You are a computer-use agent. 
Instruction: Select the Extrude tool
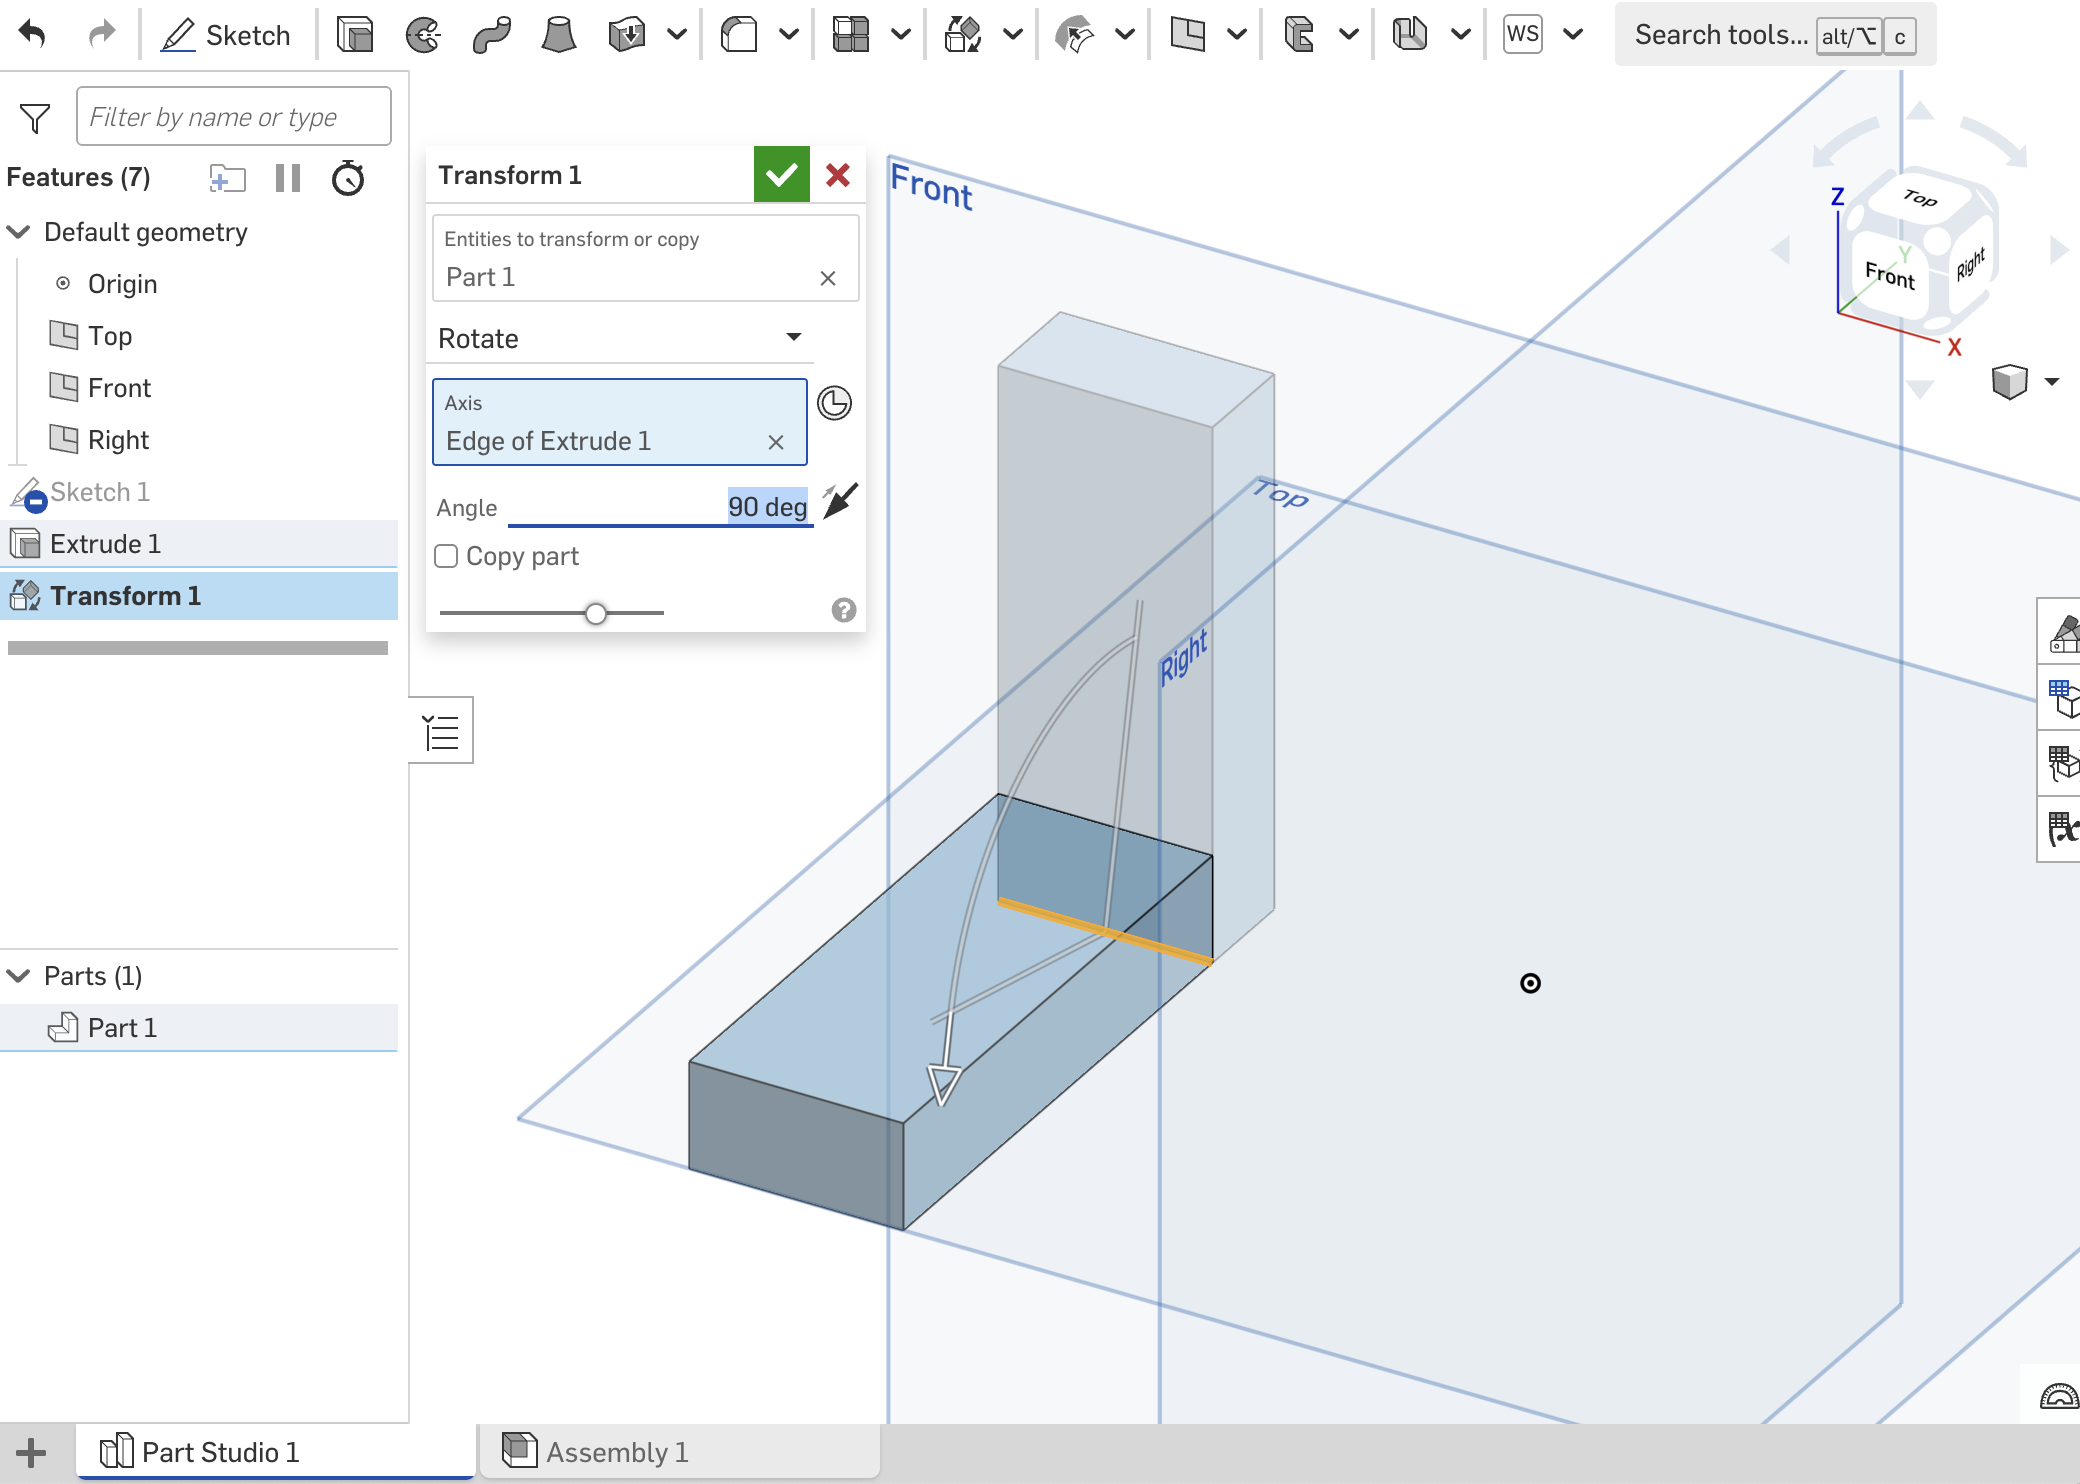[x=353, y=33]
